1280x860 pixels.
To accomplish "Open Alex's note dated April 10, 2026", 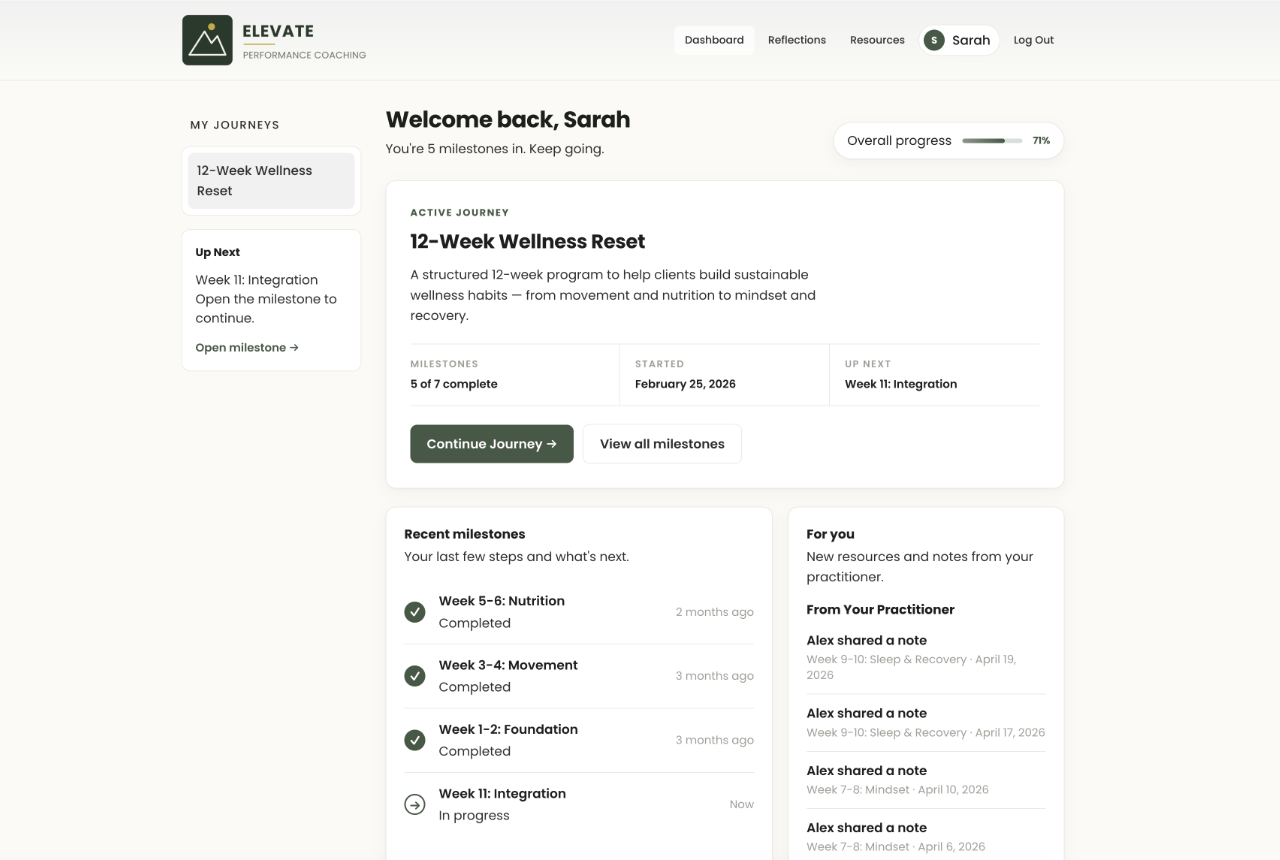I will pyautogui.click(x=926, y=779).
